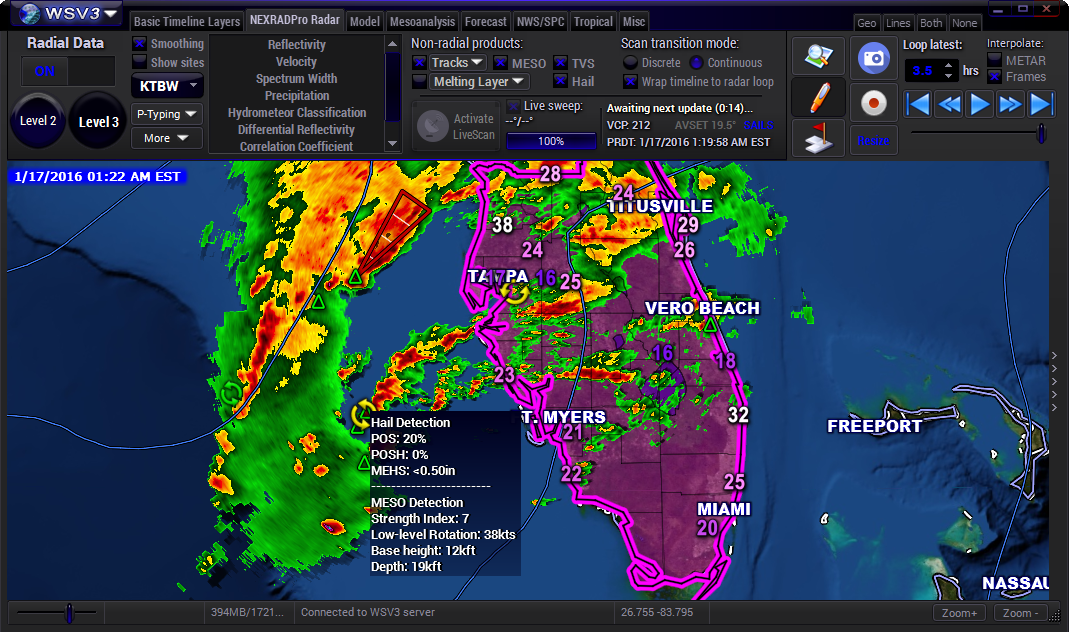Select the pencil drawing tool
This screenshot has width=1069, height=632.
pos(818,97)
